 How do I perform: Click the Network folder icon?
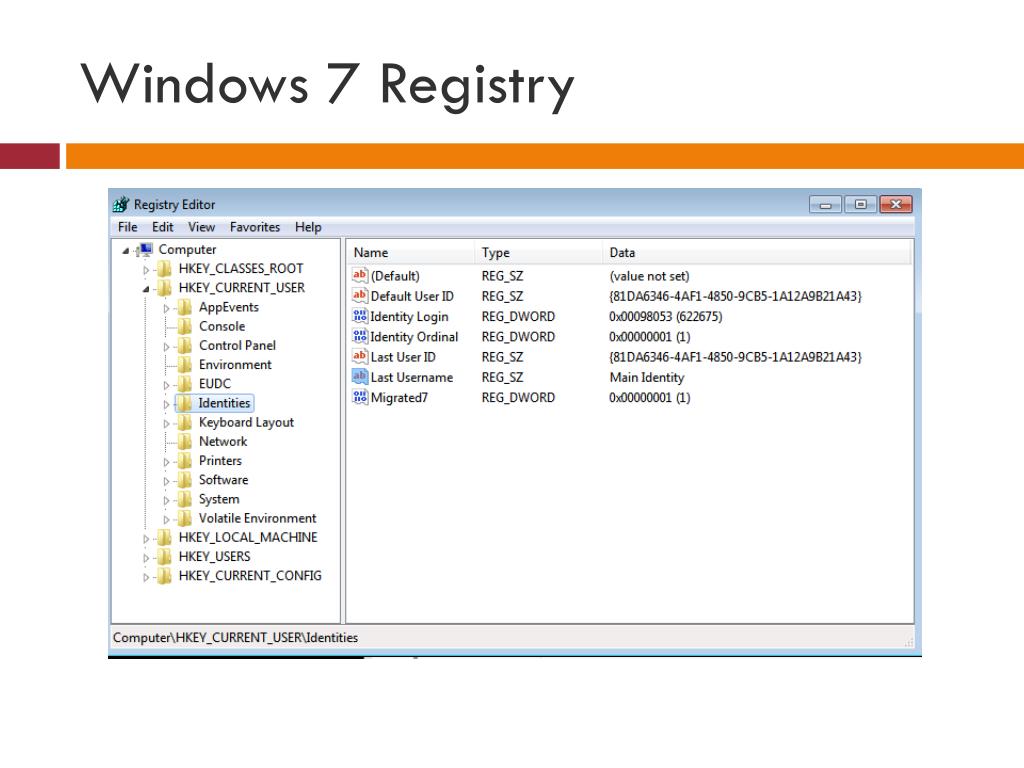(185, 441)
